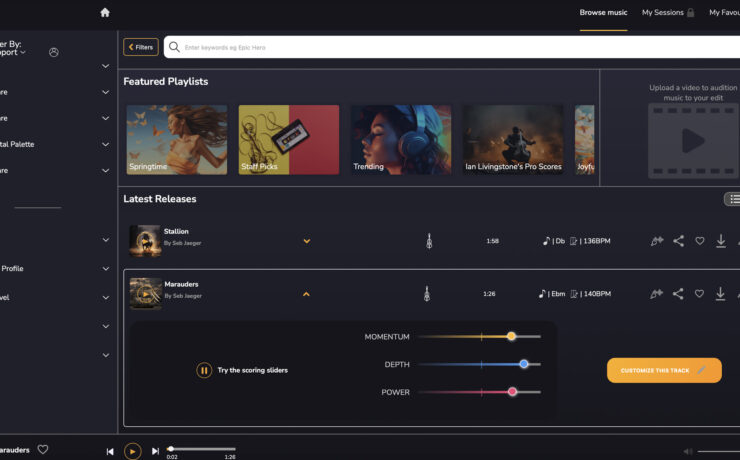Open the Trending playlist
The width and height of the screenshot is (740, 460).
(x=401, y=140)
